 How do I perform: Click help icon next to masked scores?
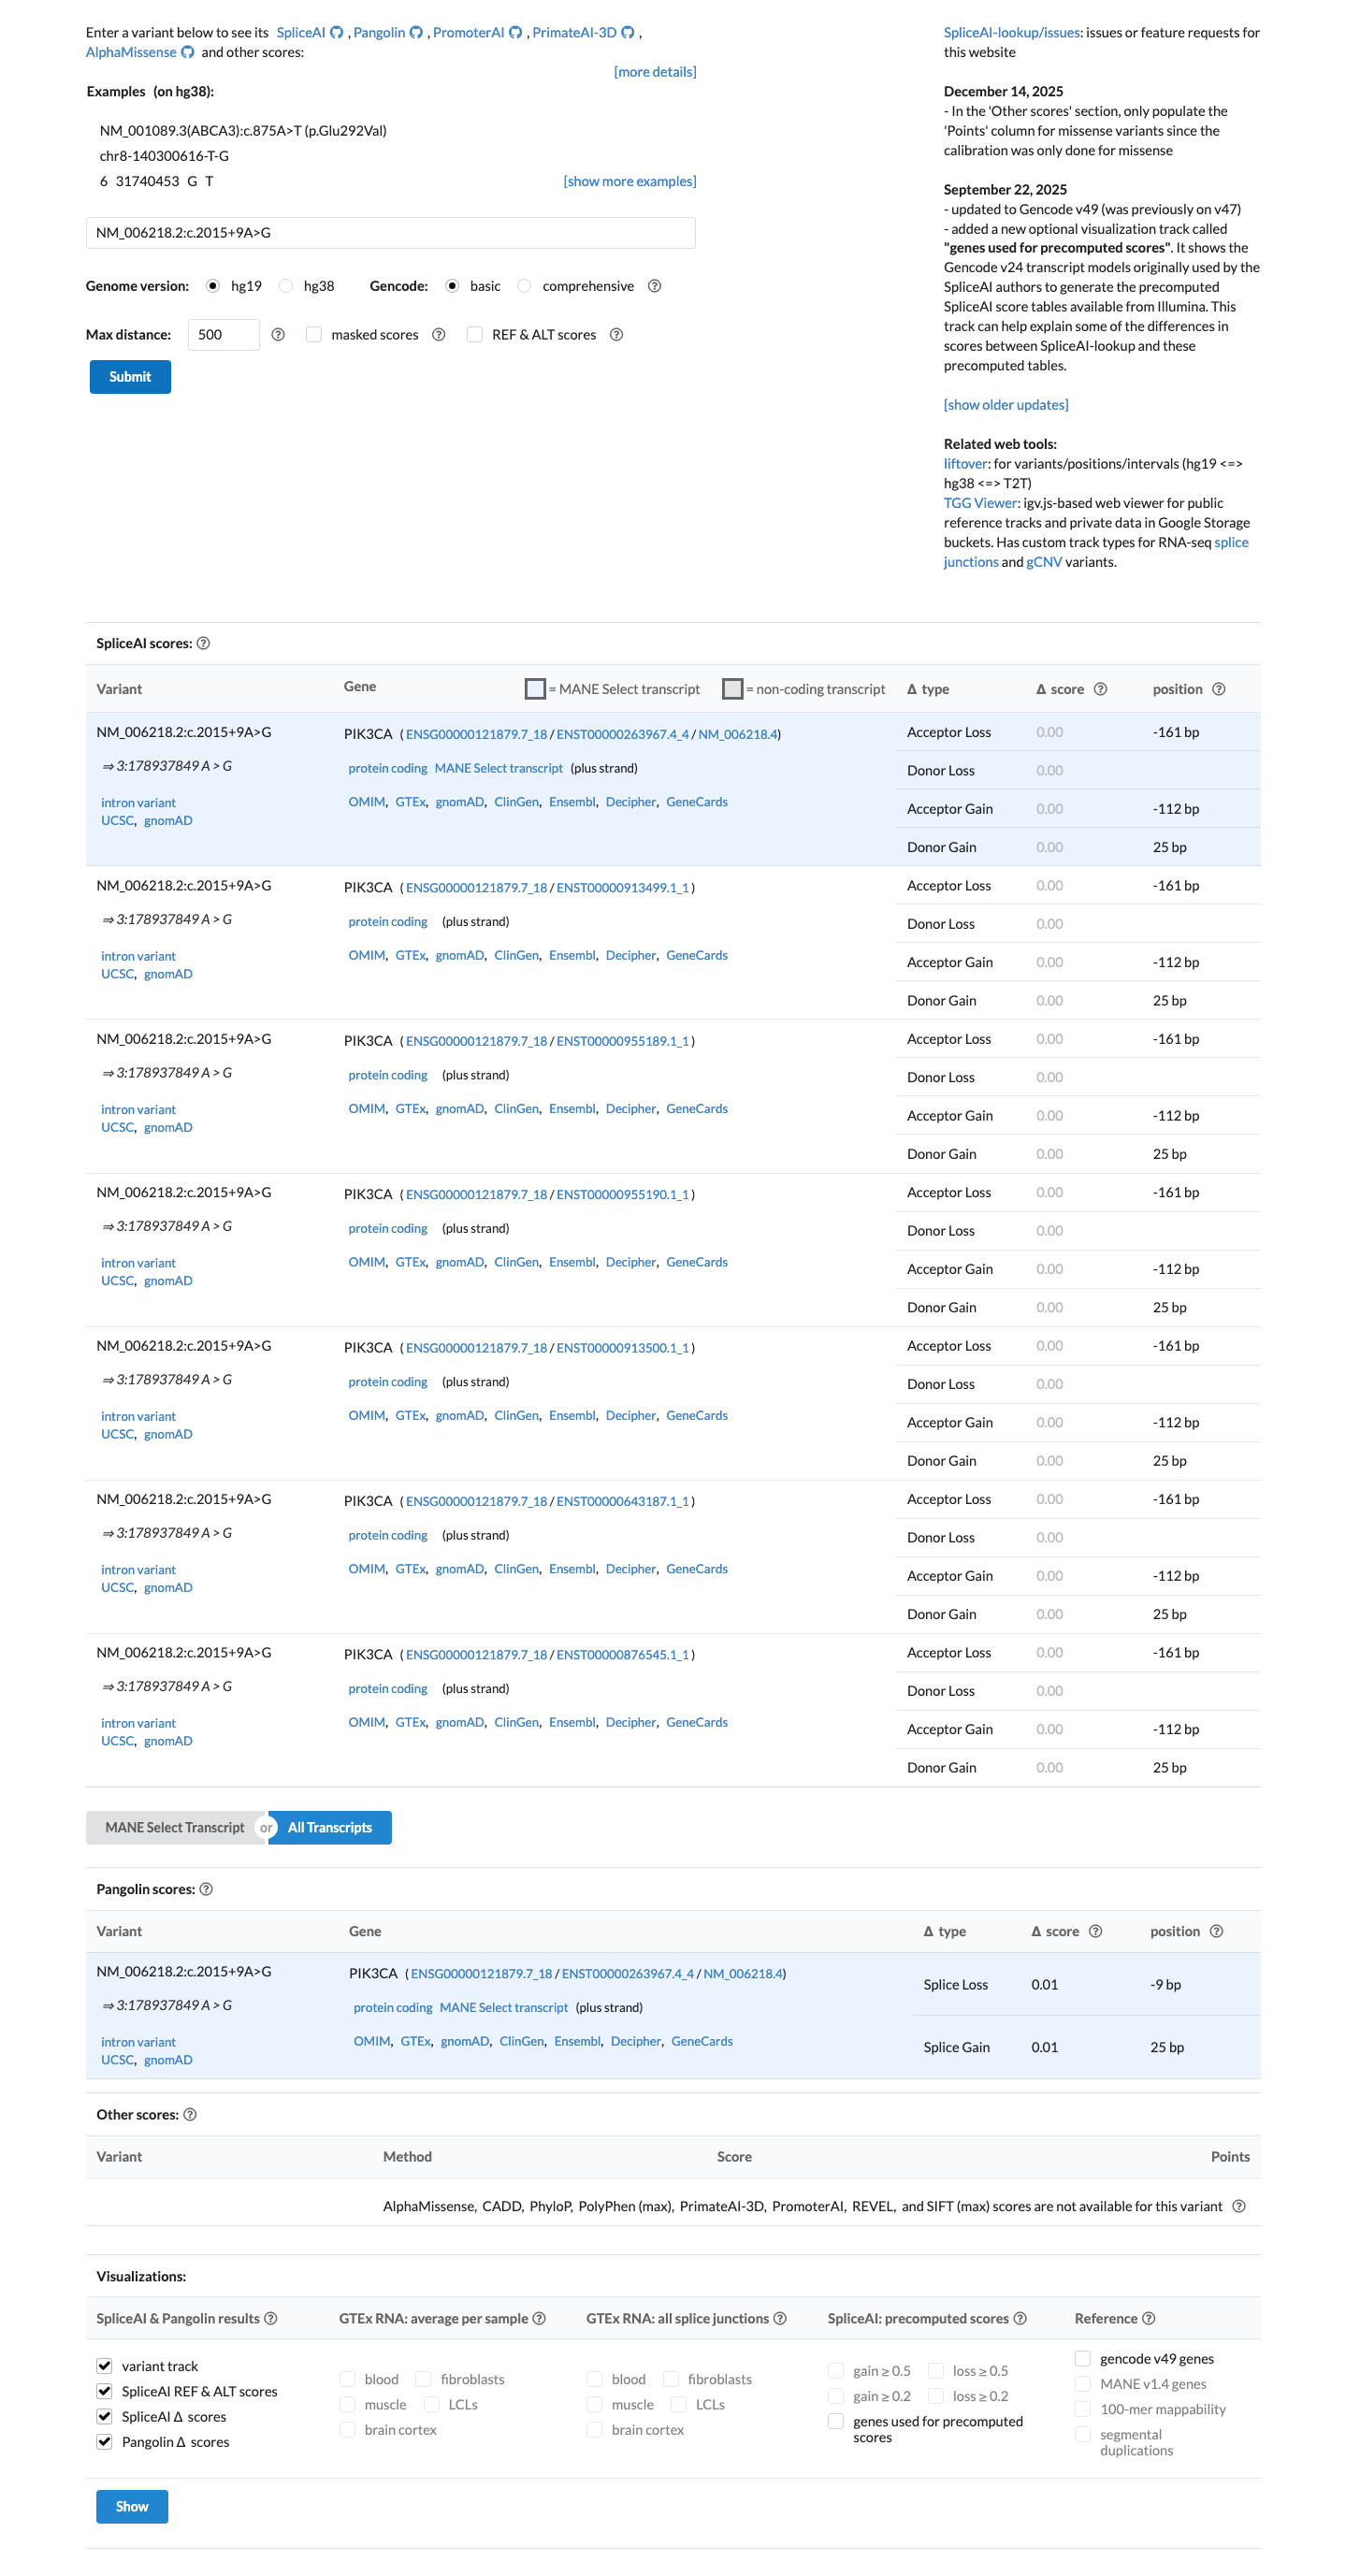tap(438, 334)
